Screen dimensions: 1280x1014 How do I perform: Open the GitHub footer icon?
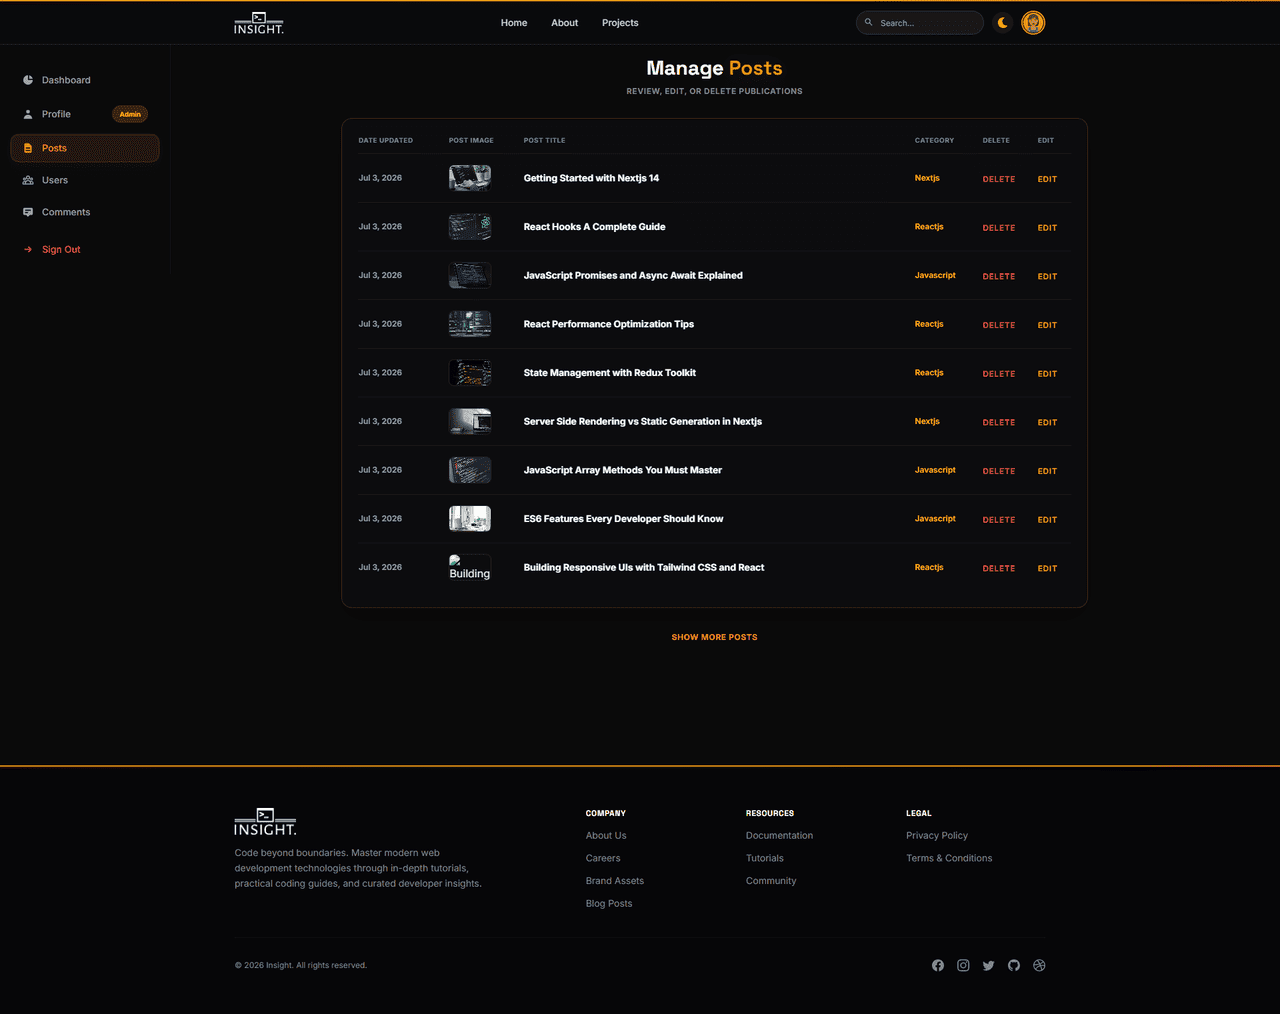click(1014, 965)
